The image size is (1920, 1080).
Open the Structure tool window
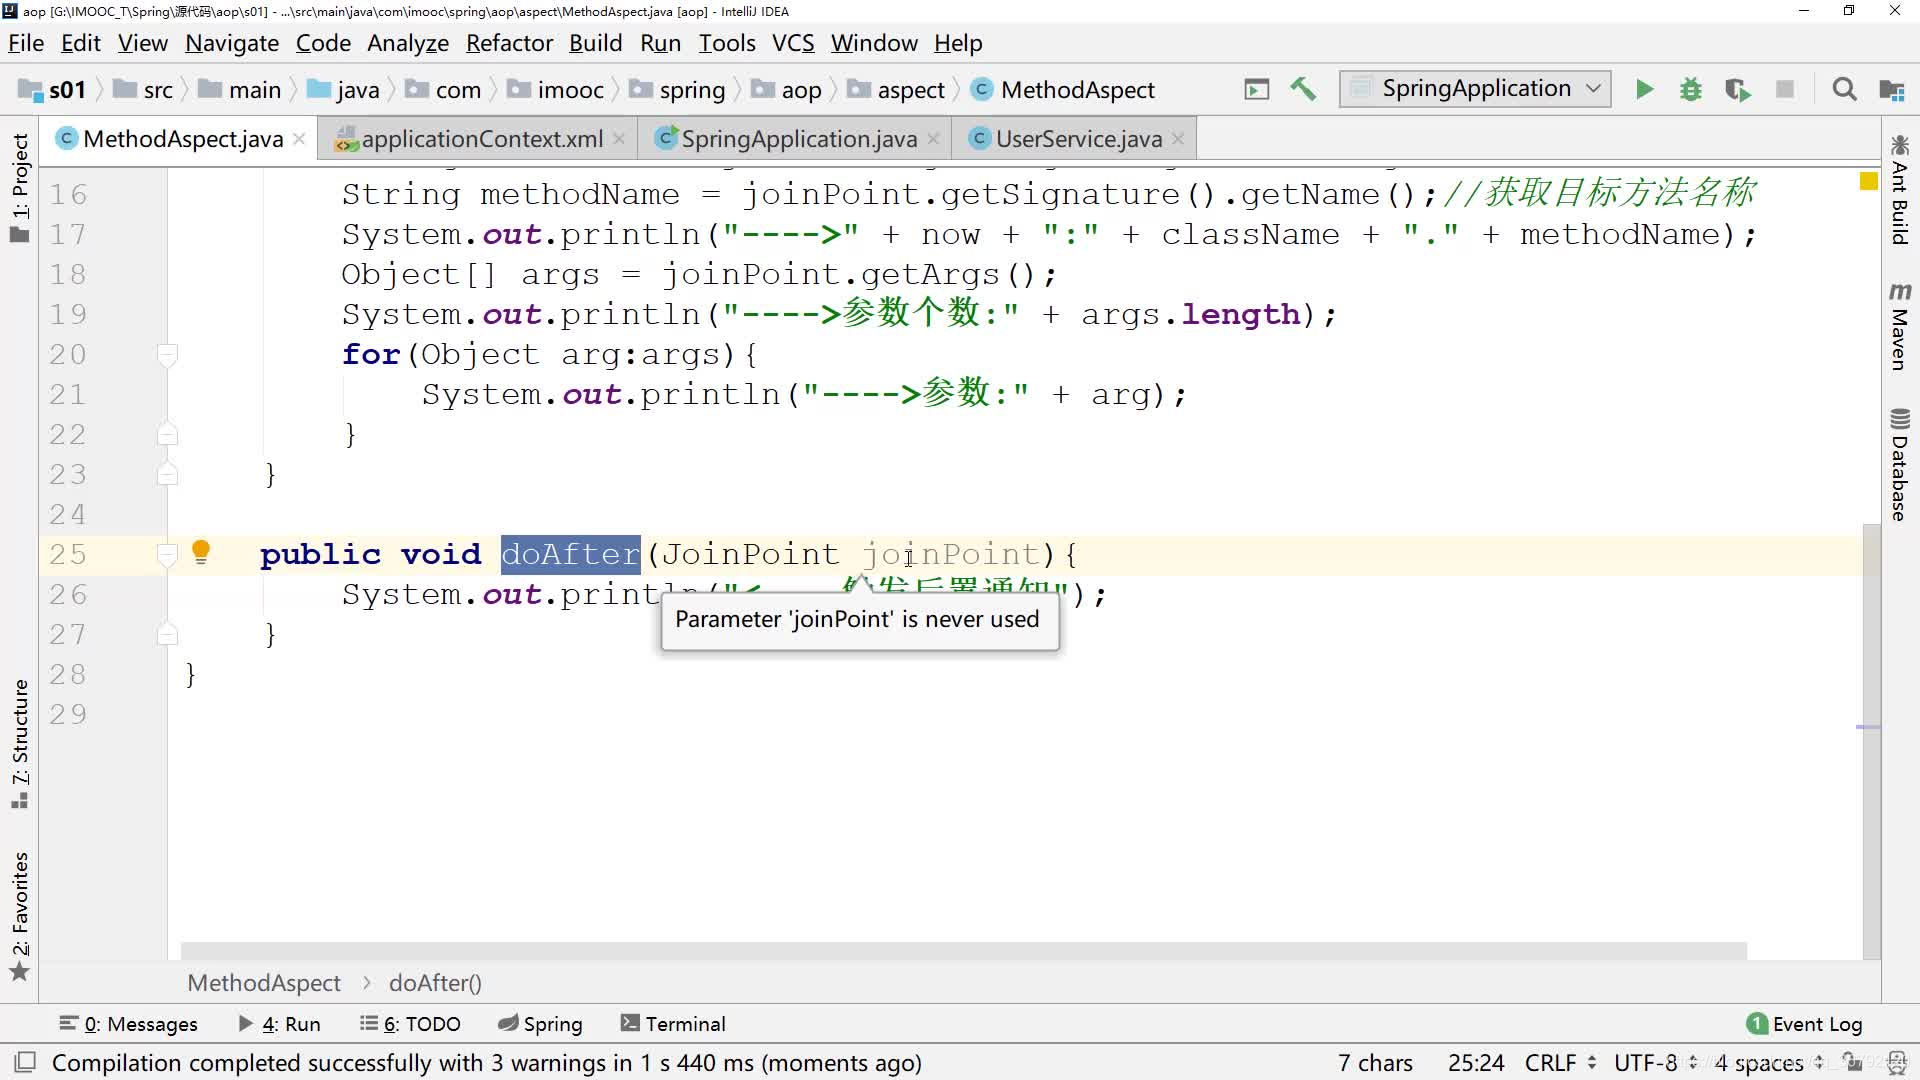pyautogui.click(x=19, y=744)
